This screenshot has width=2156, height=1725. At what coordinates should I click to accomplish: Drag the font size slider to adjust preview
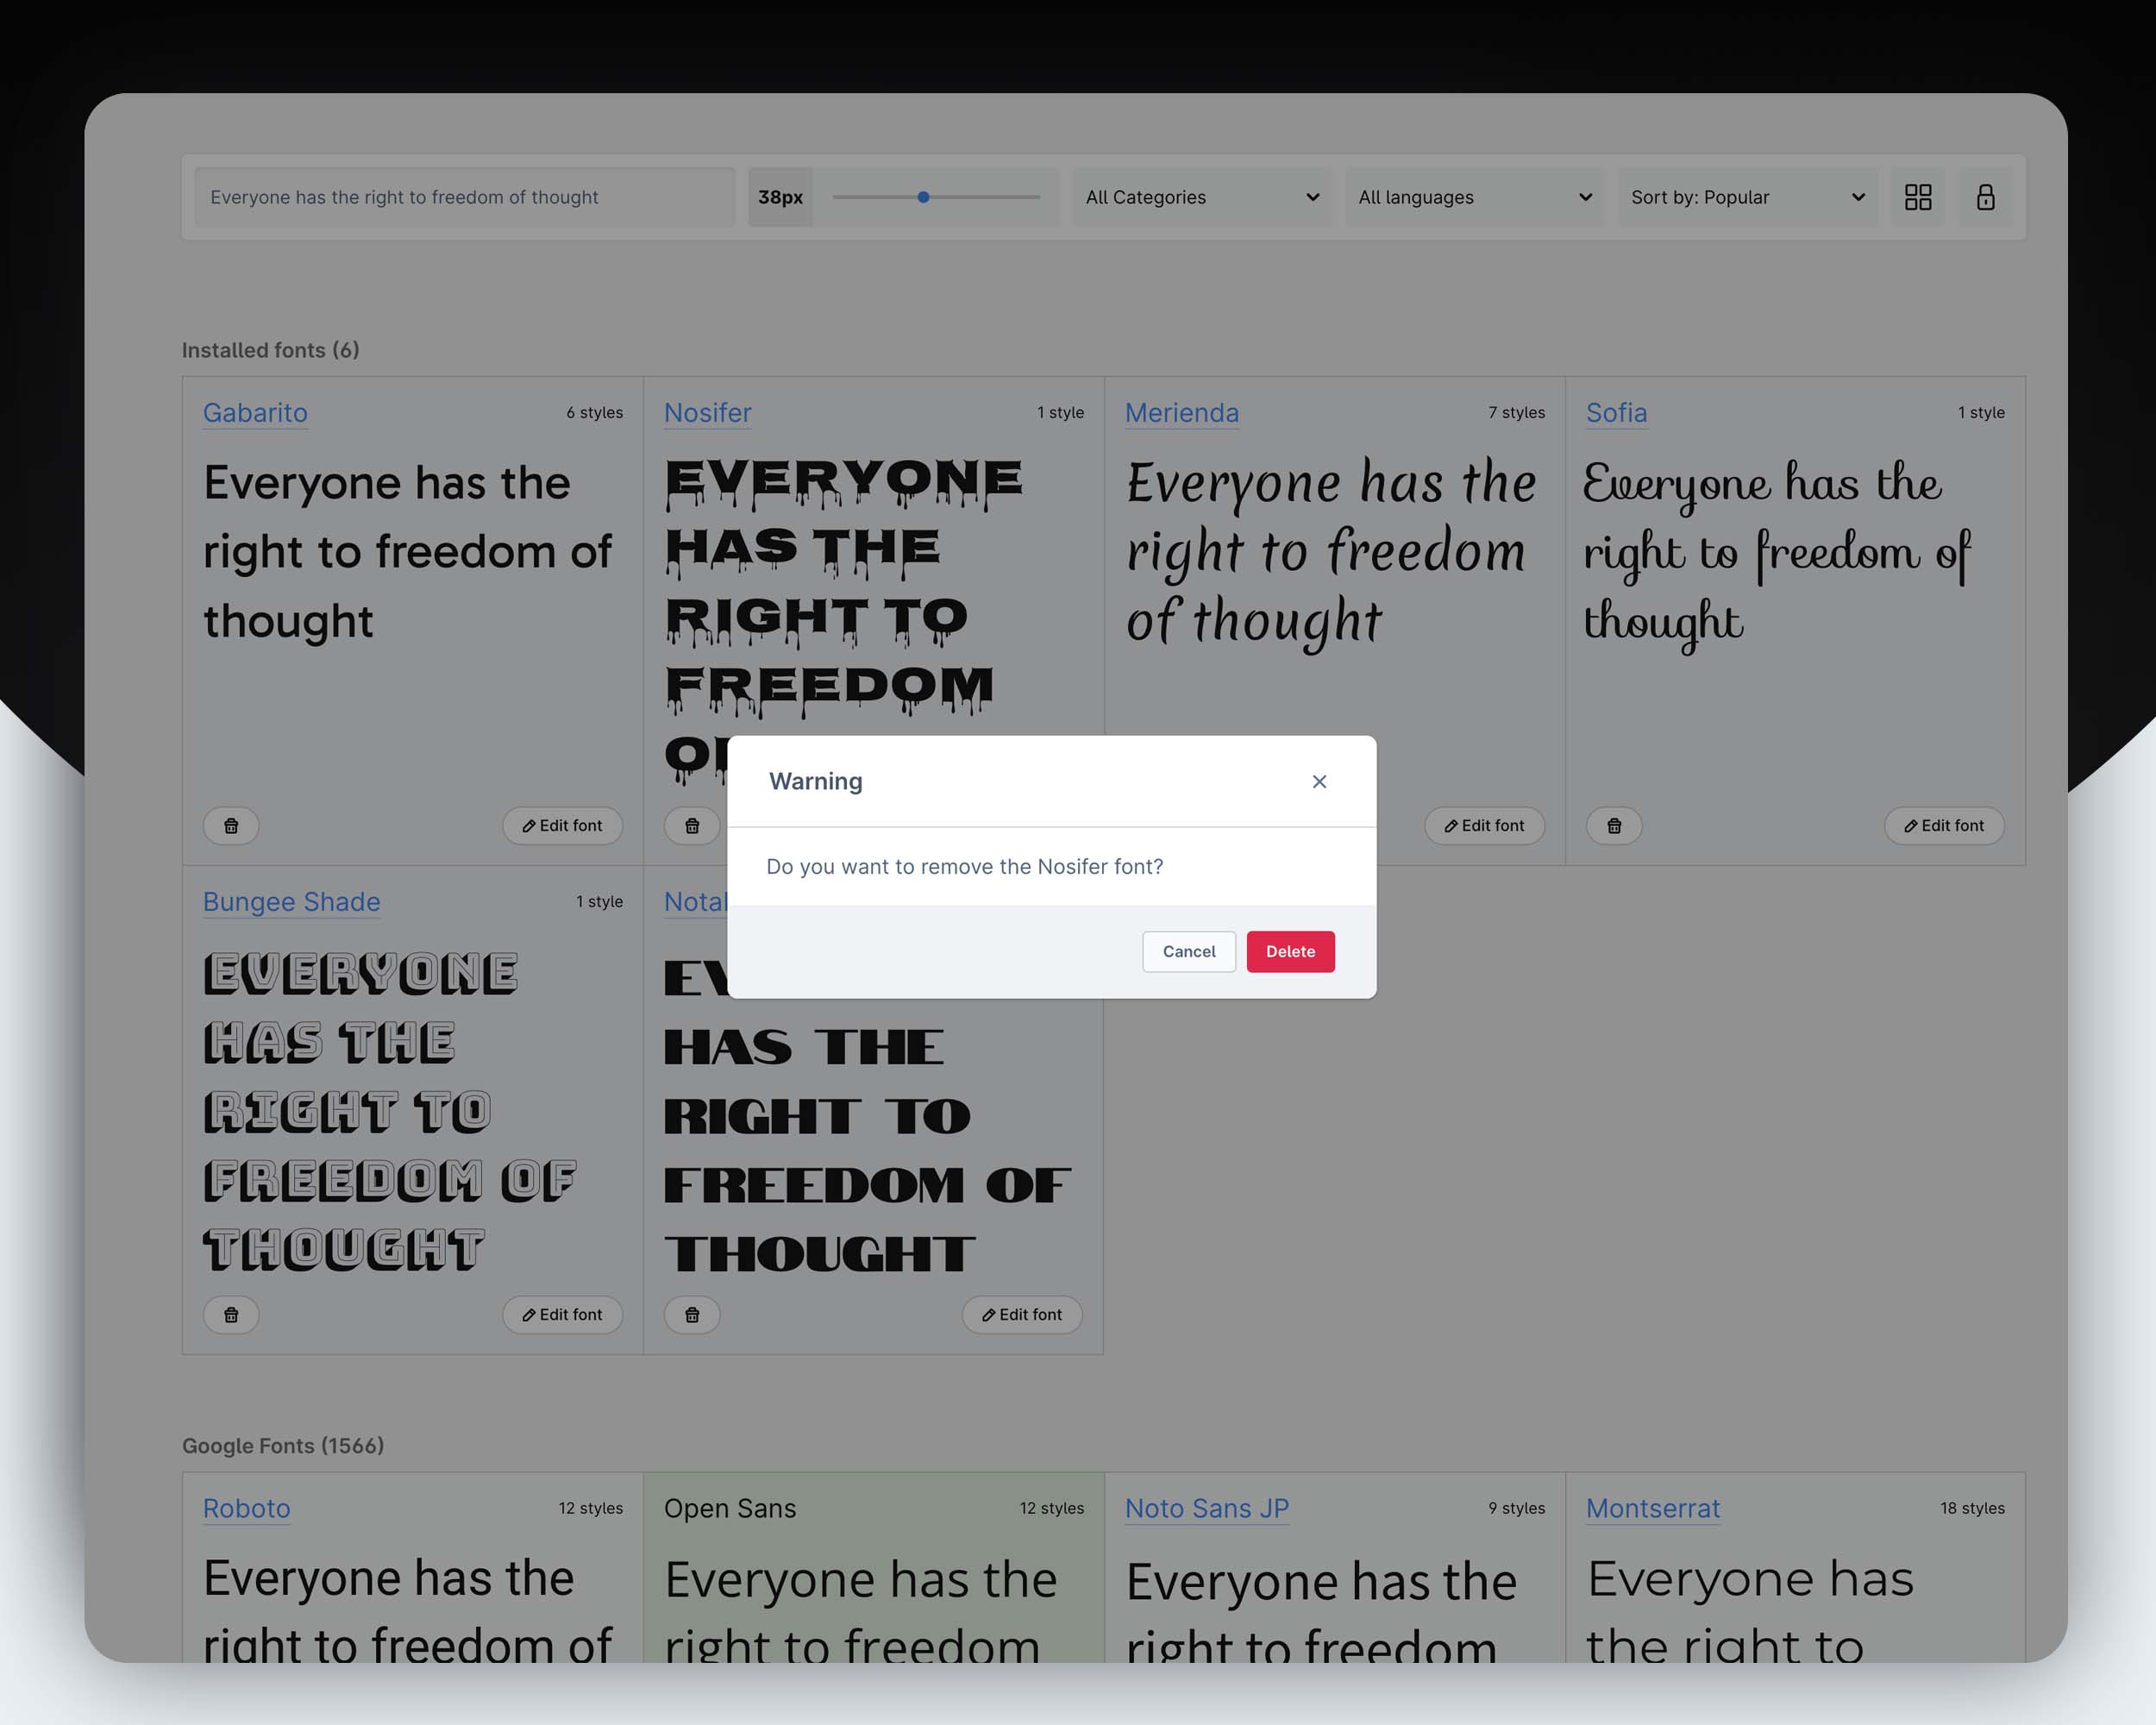[x=924, y=198]
